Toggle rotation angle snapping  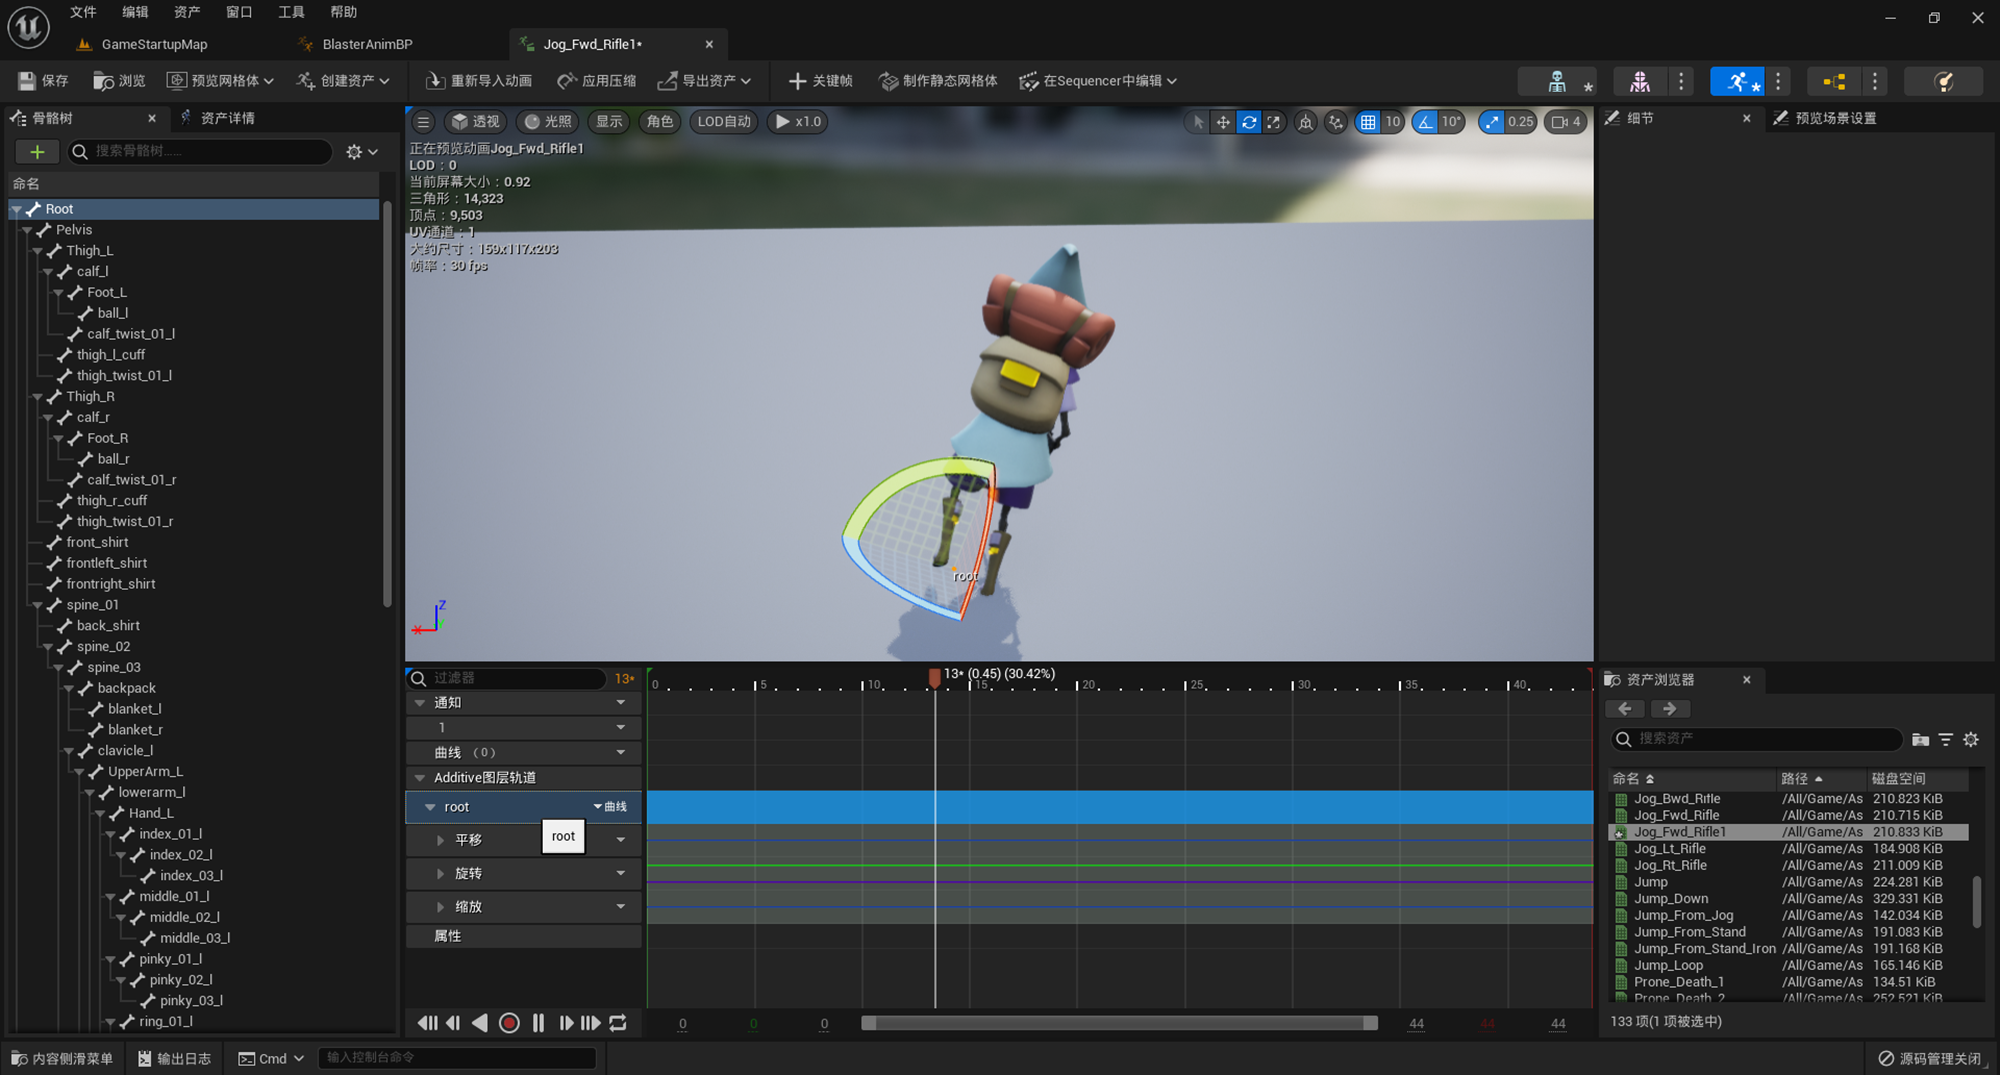point(1425,122)
